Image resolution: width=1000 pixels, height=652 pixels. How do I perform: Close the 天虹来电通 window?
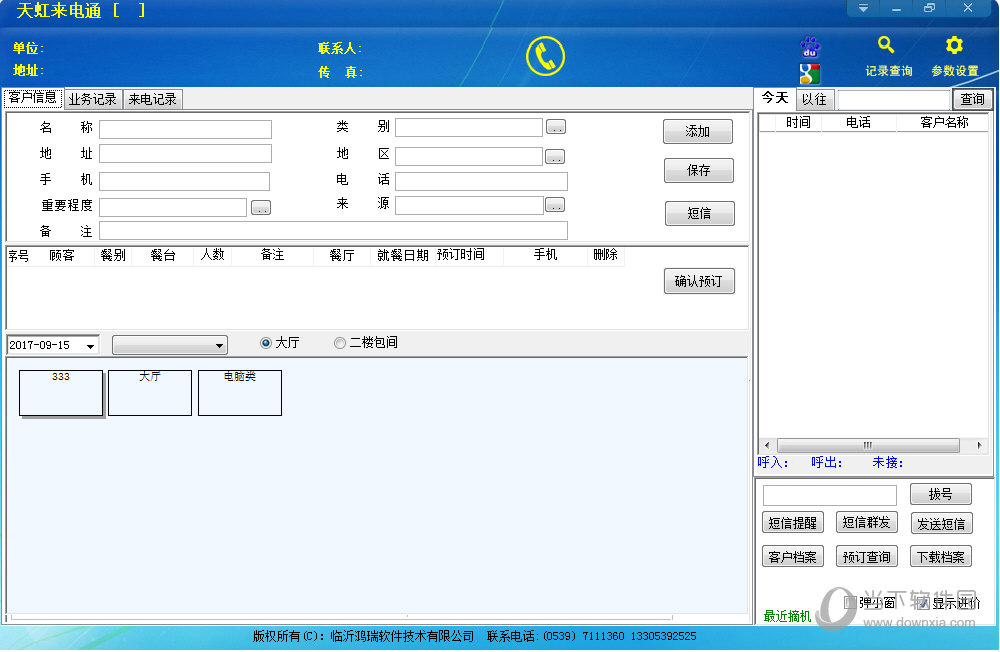click(x=967, y=8)
